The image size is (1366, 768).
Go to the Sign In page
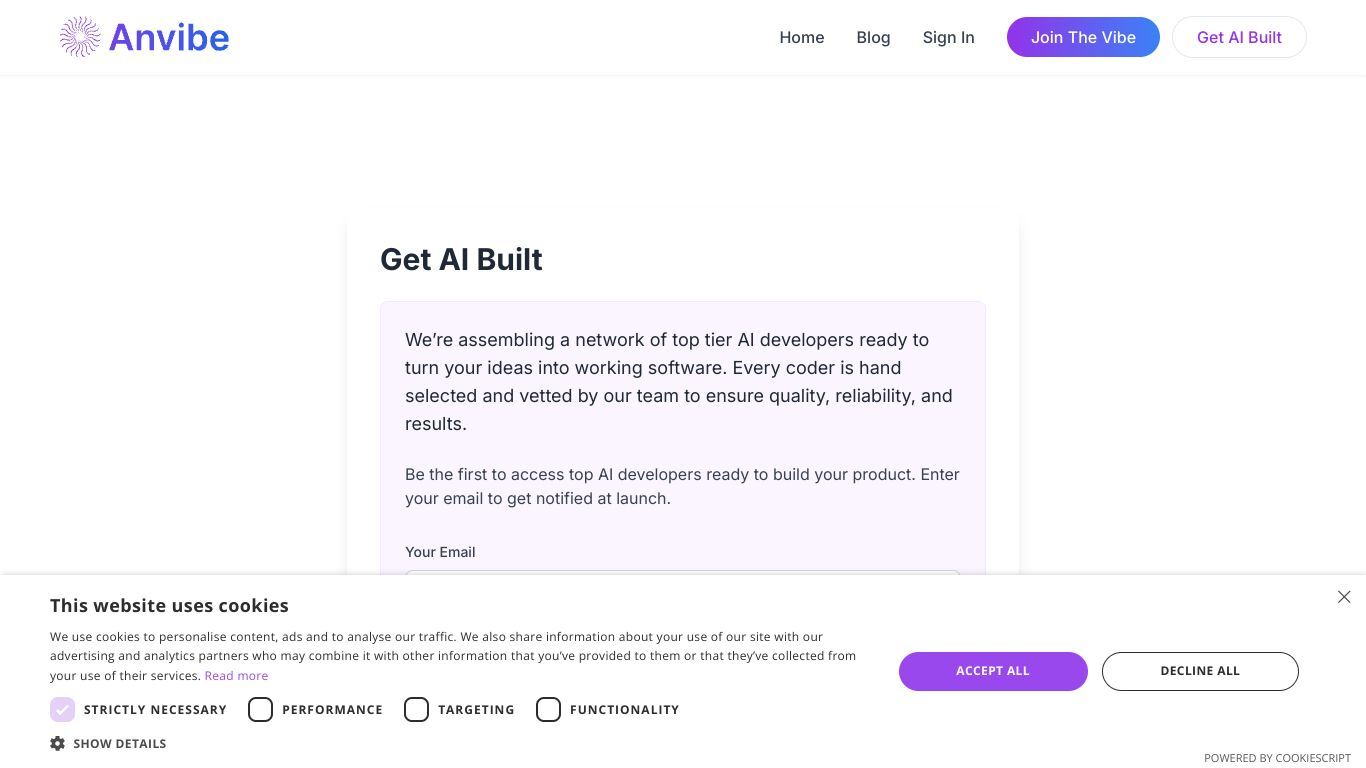coord(948,37)
